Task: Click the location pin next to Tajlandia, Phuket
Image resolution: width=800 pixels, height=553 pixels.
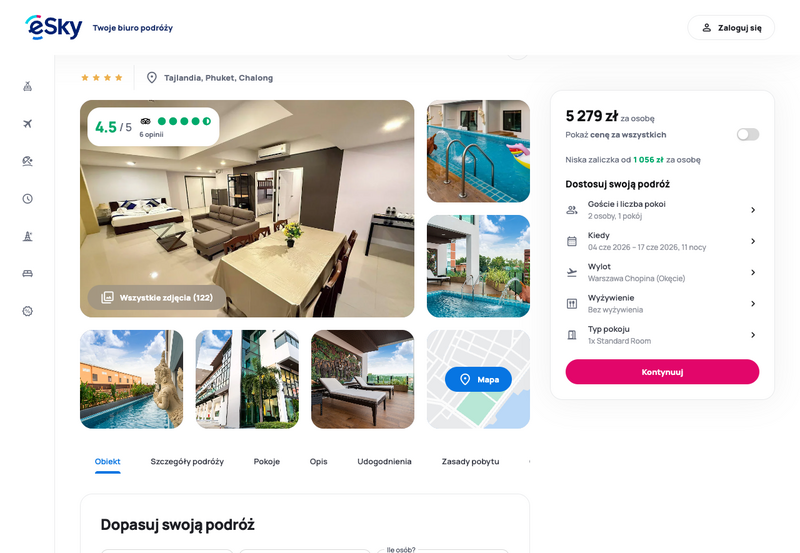Action: click(x=152, y=78)
